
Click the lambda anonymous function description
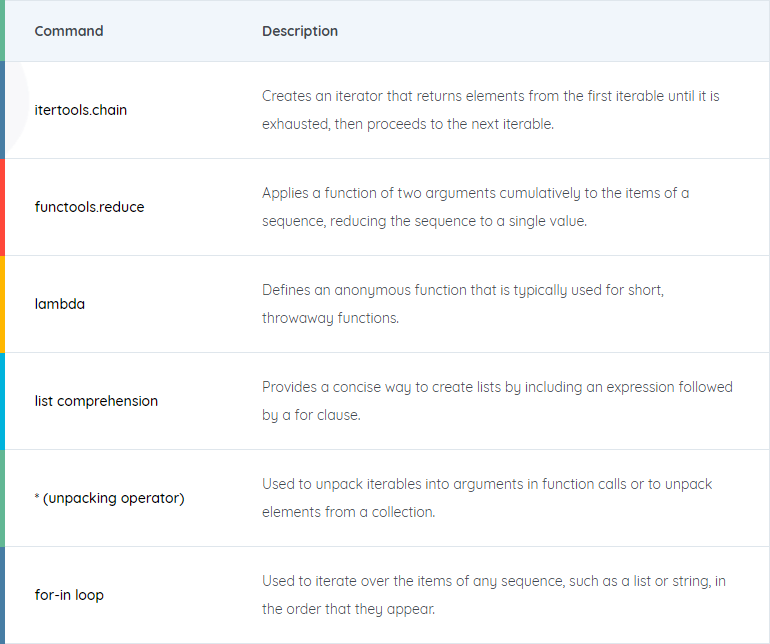pyautogui.click(x=463, y=304)
